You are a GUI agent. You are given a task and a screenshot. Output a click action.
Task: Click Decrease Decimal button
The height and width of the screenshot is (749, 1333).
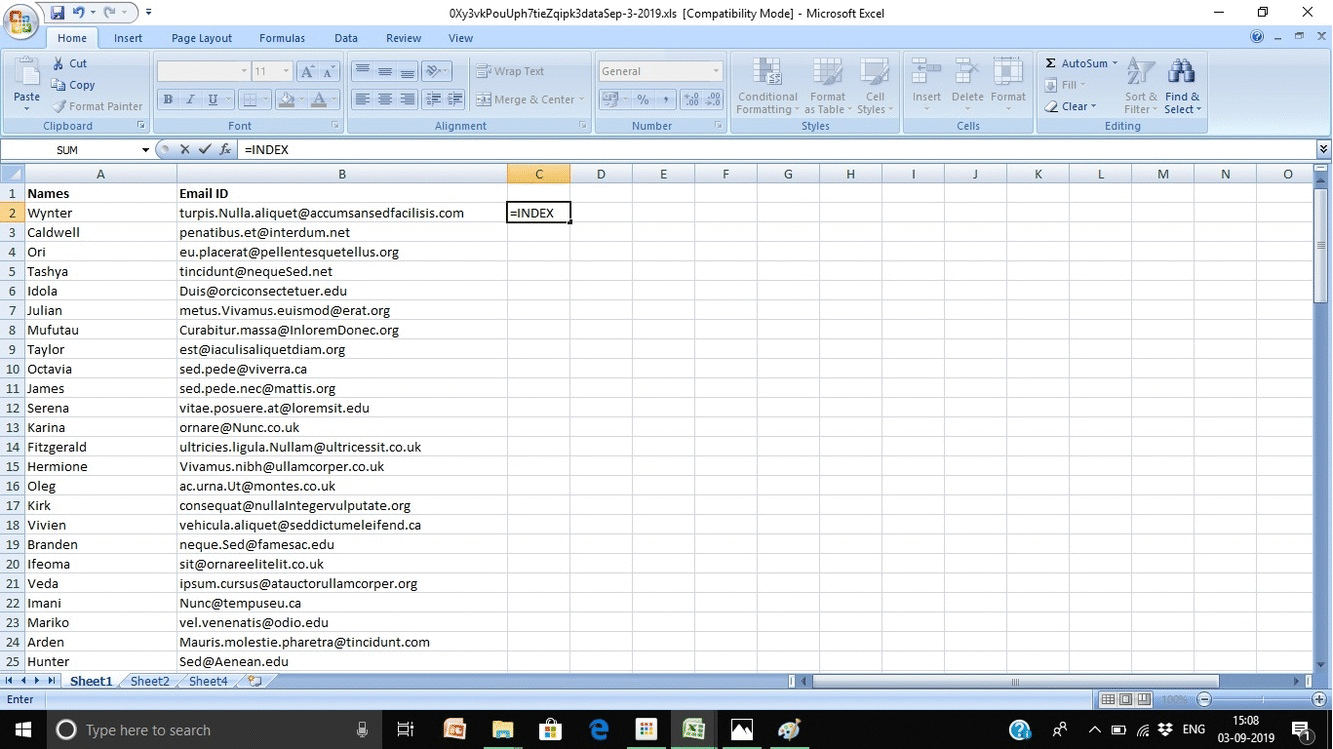[713, 99]
